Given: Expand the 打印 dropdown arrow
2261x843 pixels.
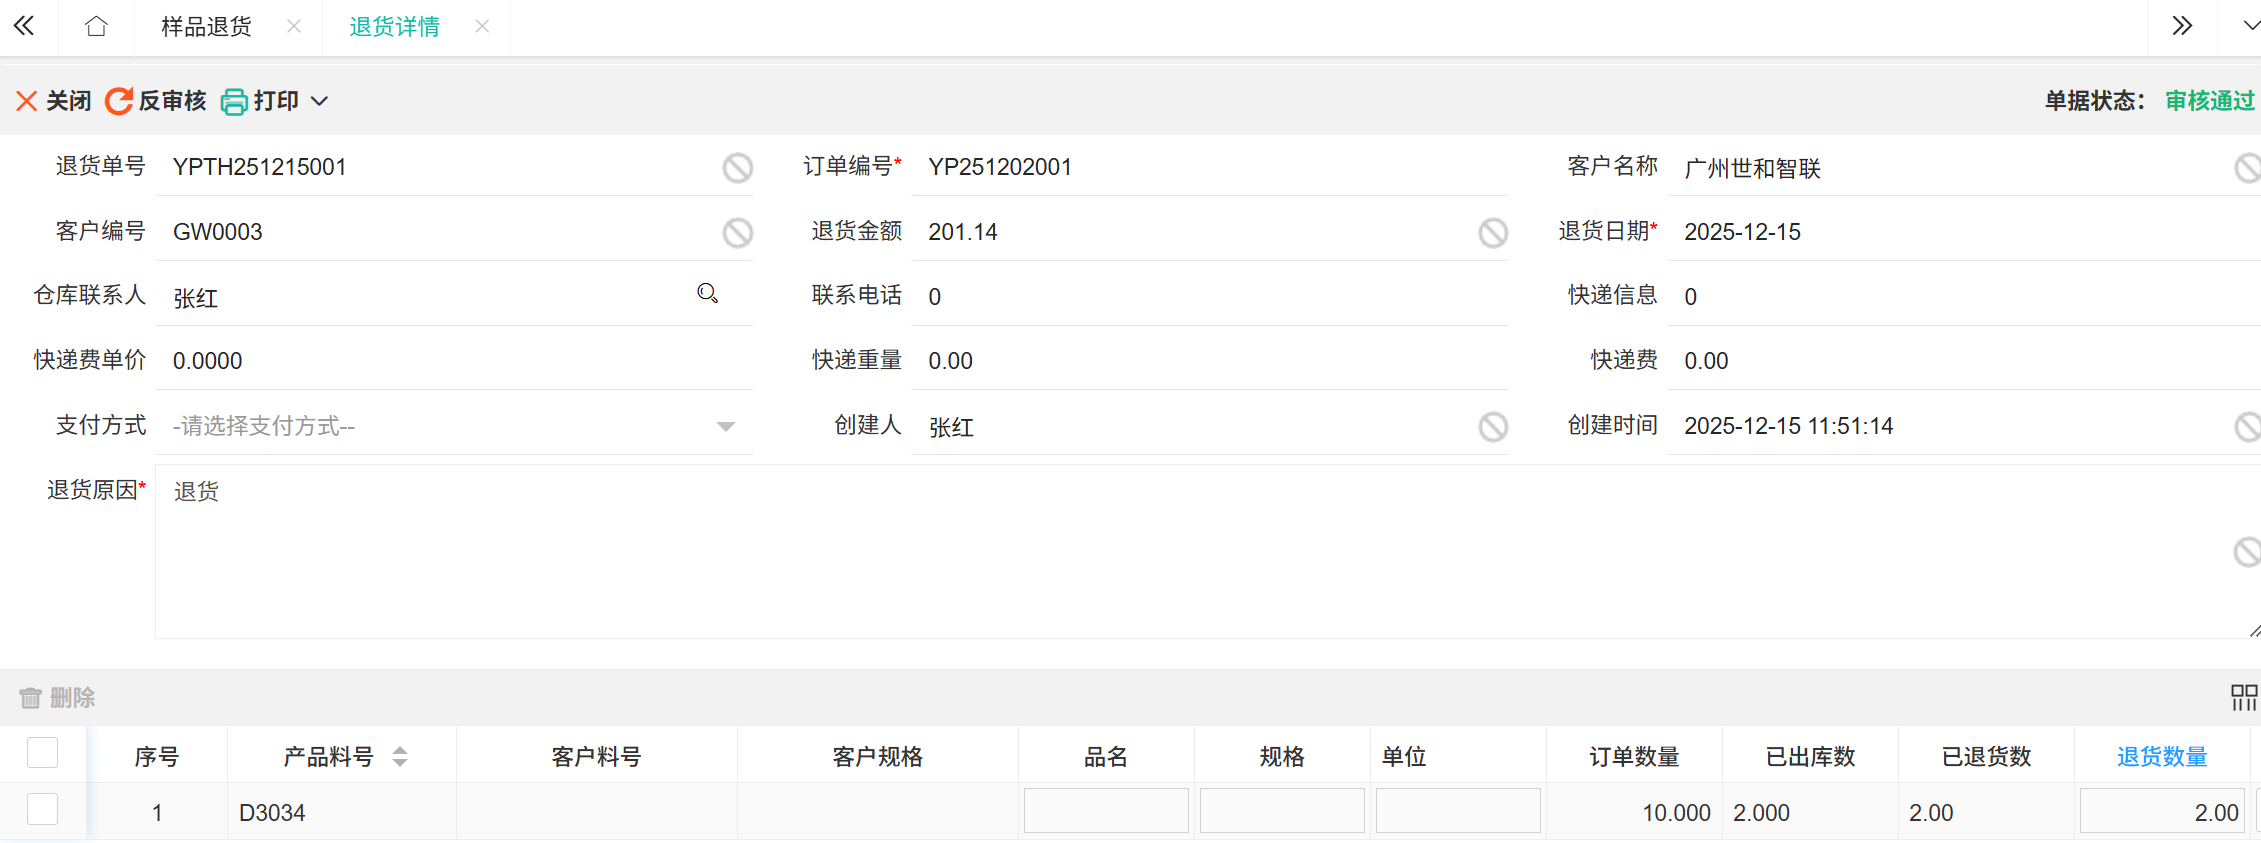Looking at the screenshot, I should point(320,101).
